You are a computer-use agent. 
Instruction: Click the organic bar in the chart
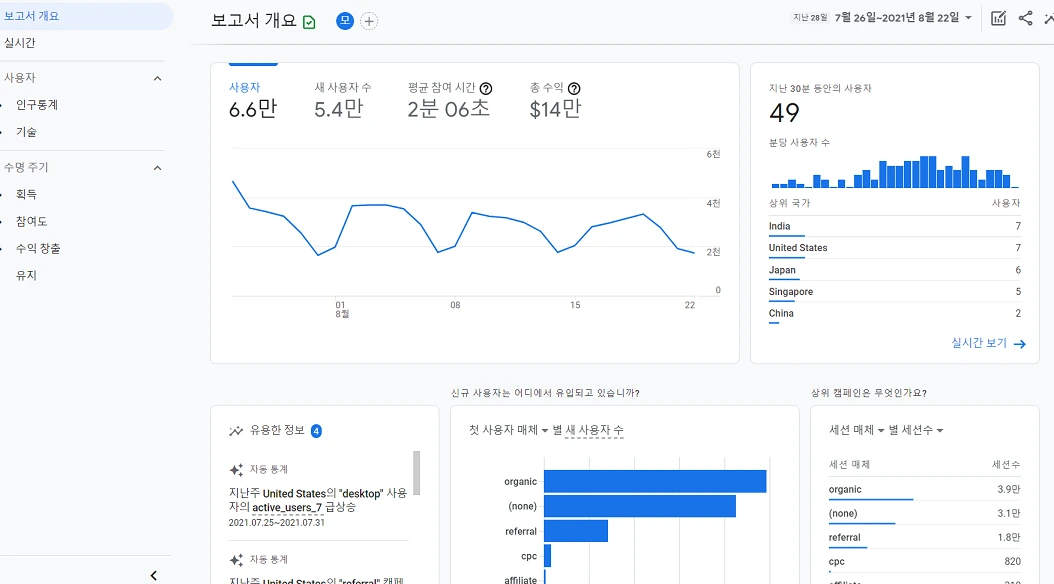click(655, 481)
